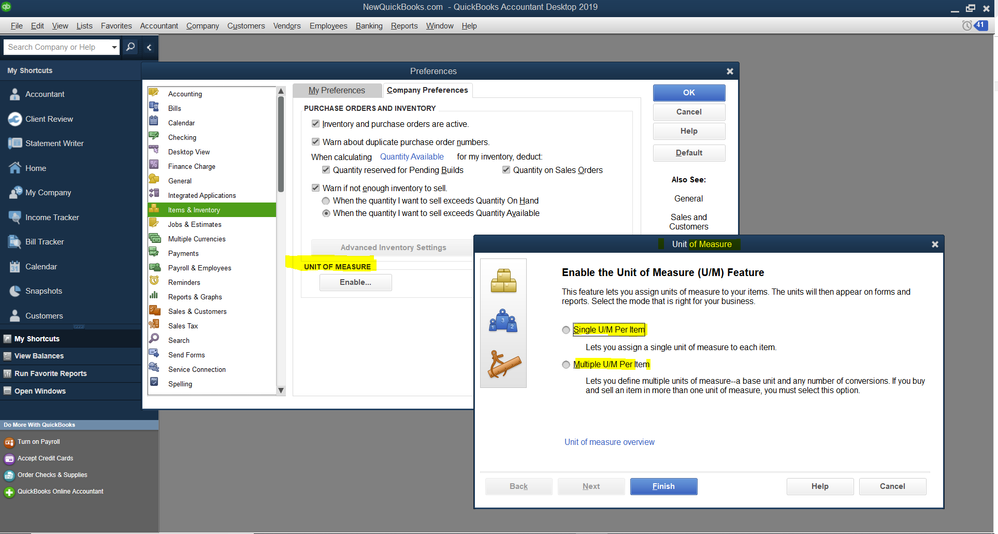This screenshot has width=998, height=534.
Task: Click the search magnifier icon
Action: (x=130, y=47)
